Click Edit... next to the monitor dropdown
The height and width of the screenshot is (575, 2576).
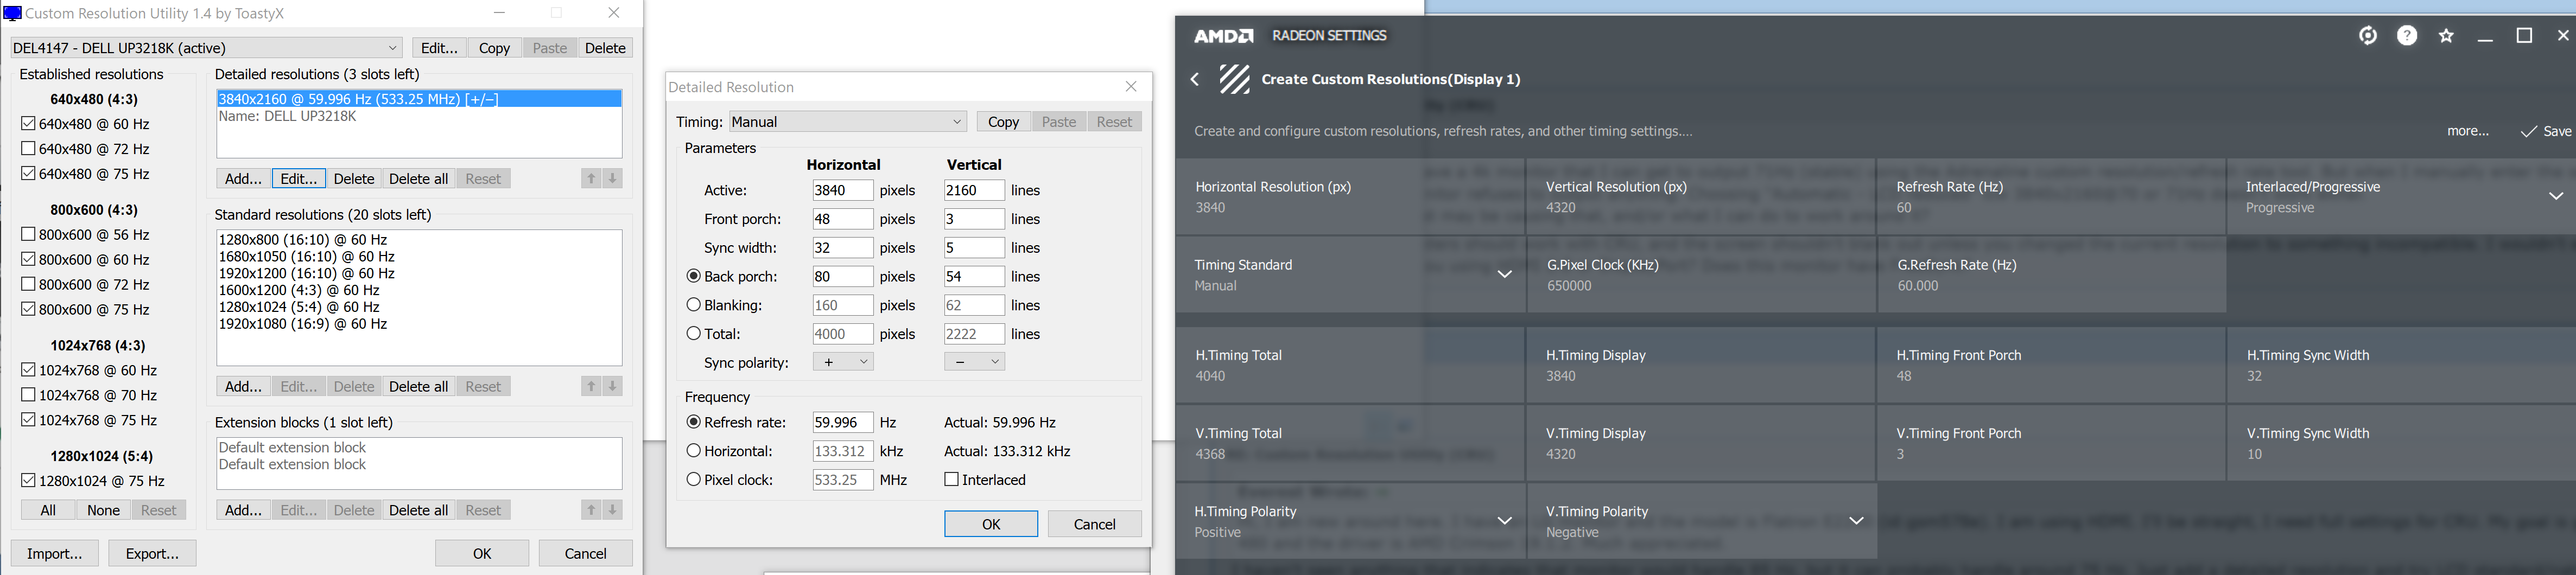439,48
